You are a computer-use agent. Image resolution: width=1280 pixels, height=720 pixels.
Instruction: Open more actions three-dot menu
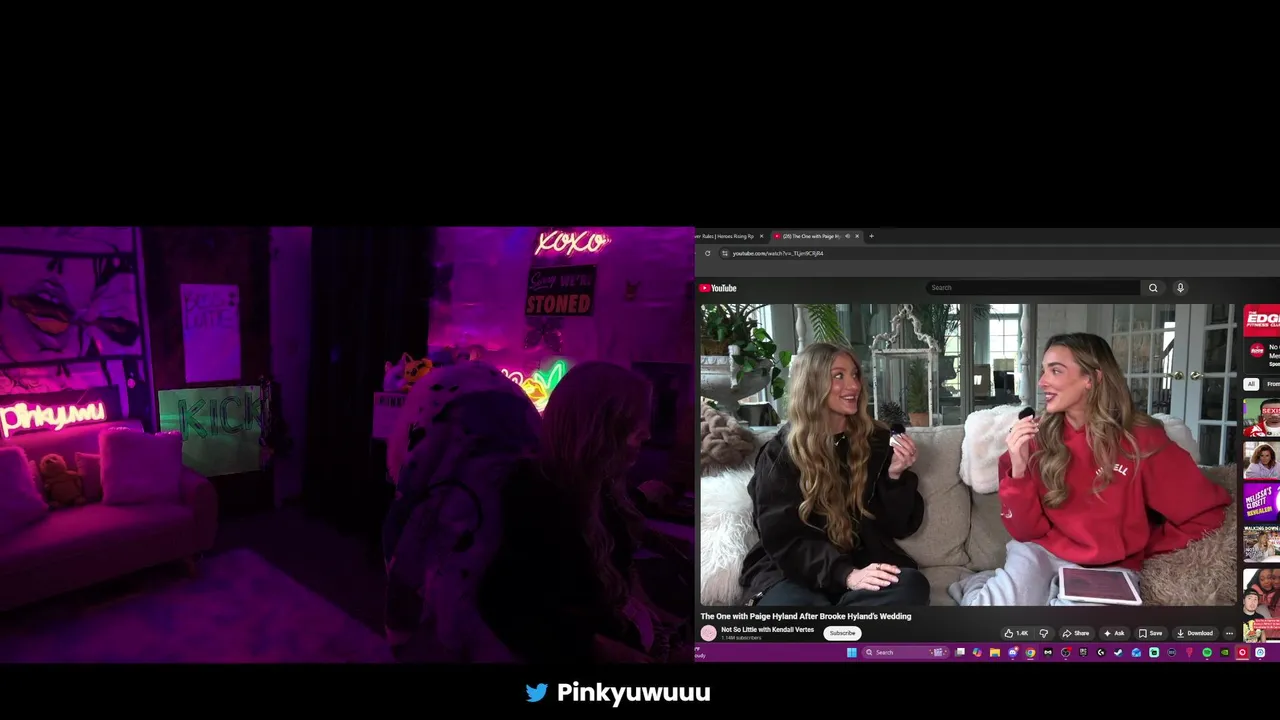(x=1229, y=633)
